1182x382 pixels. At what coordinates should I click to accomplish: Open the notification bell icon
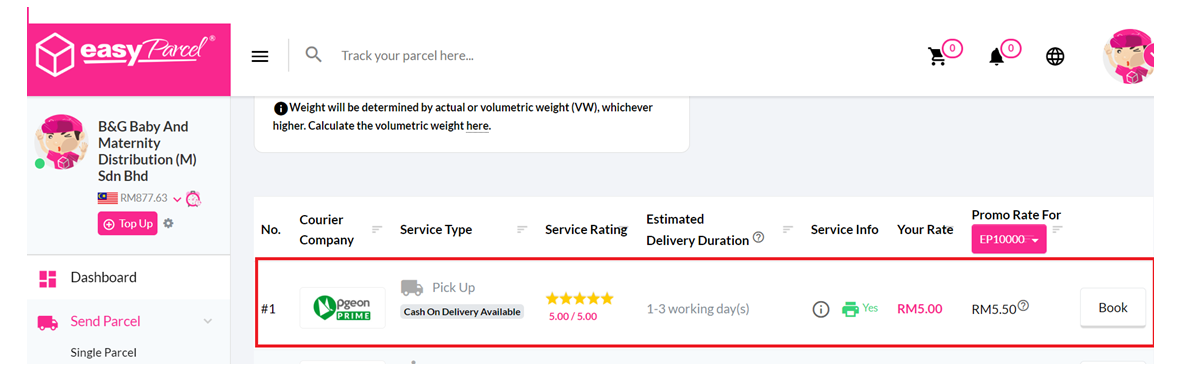pyautogui.click(x=997, y=57)
